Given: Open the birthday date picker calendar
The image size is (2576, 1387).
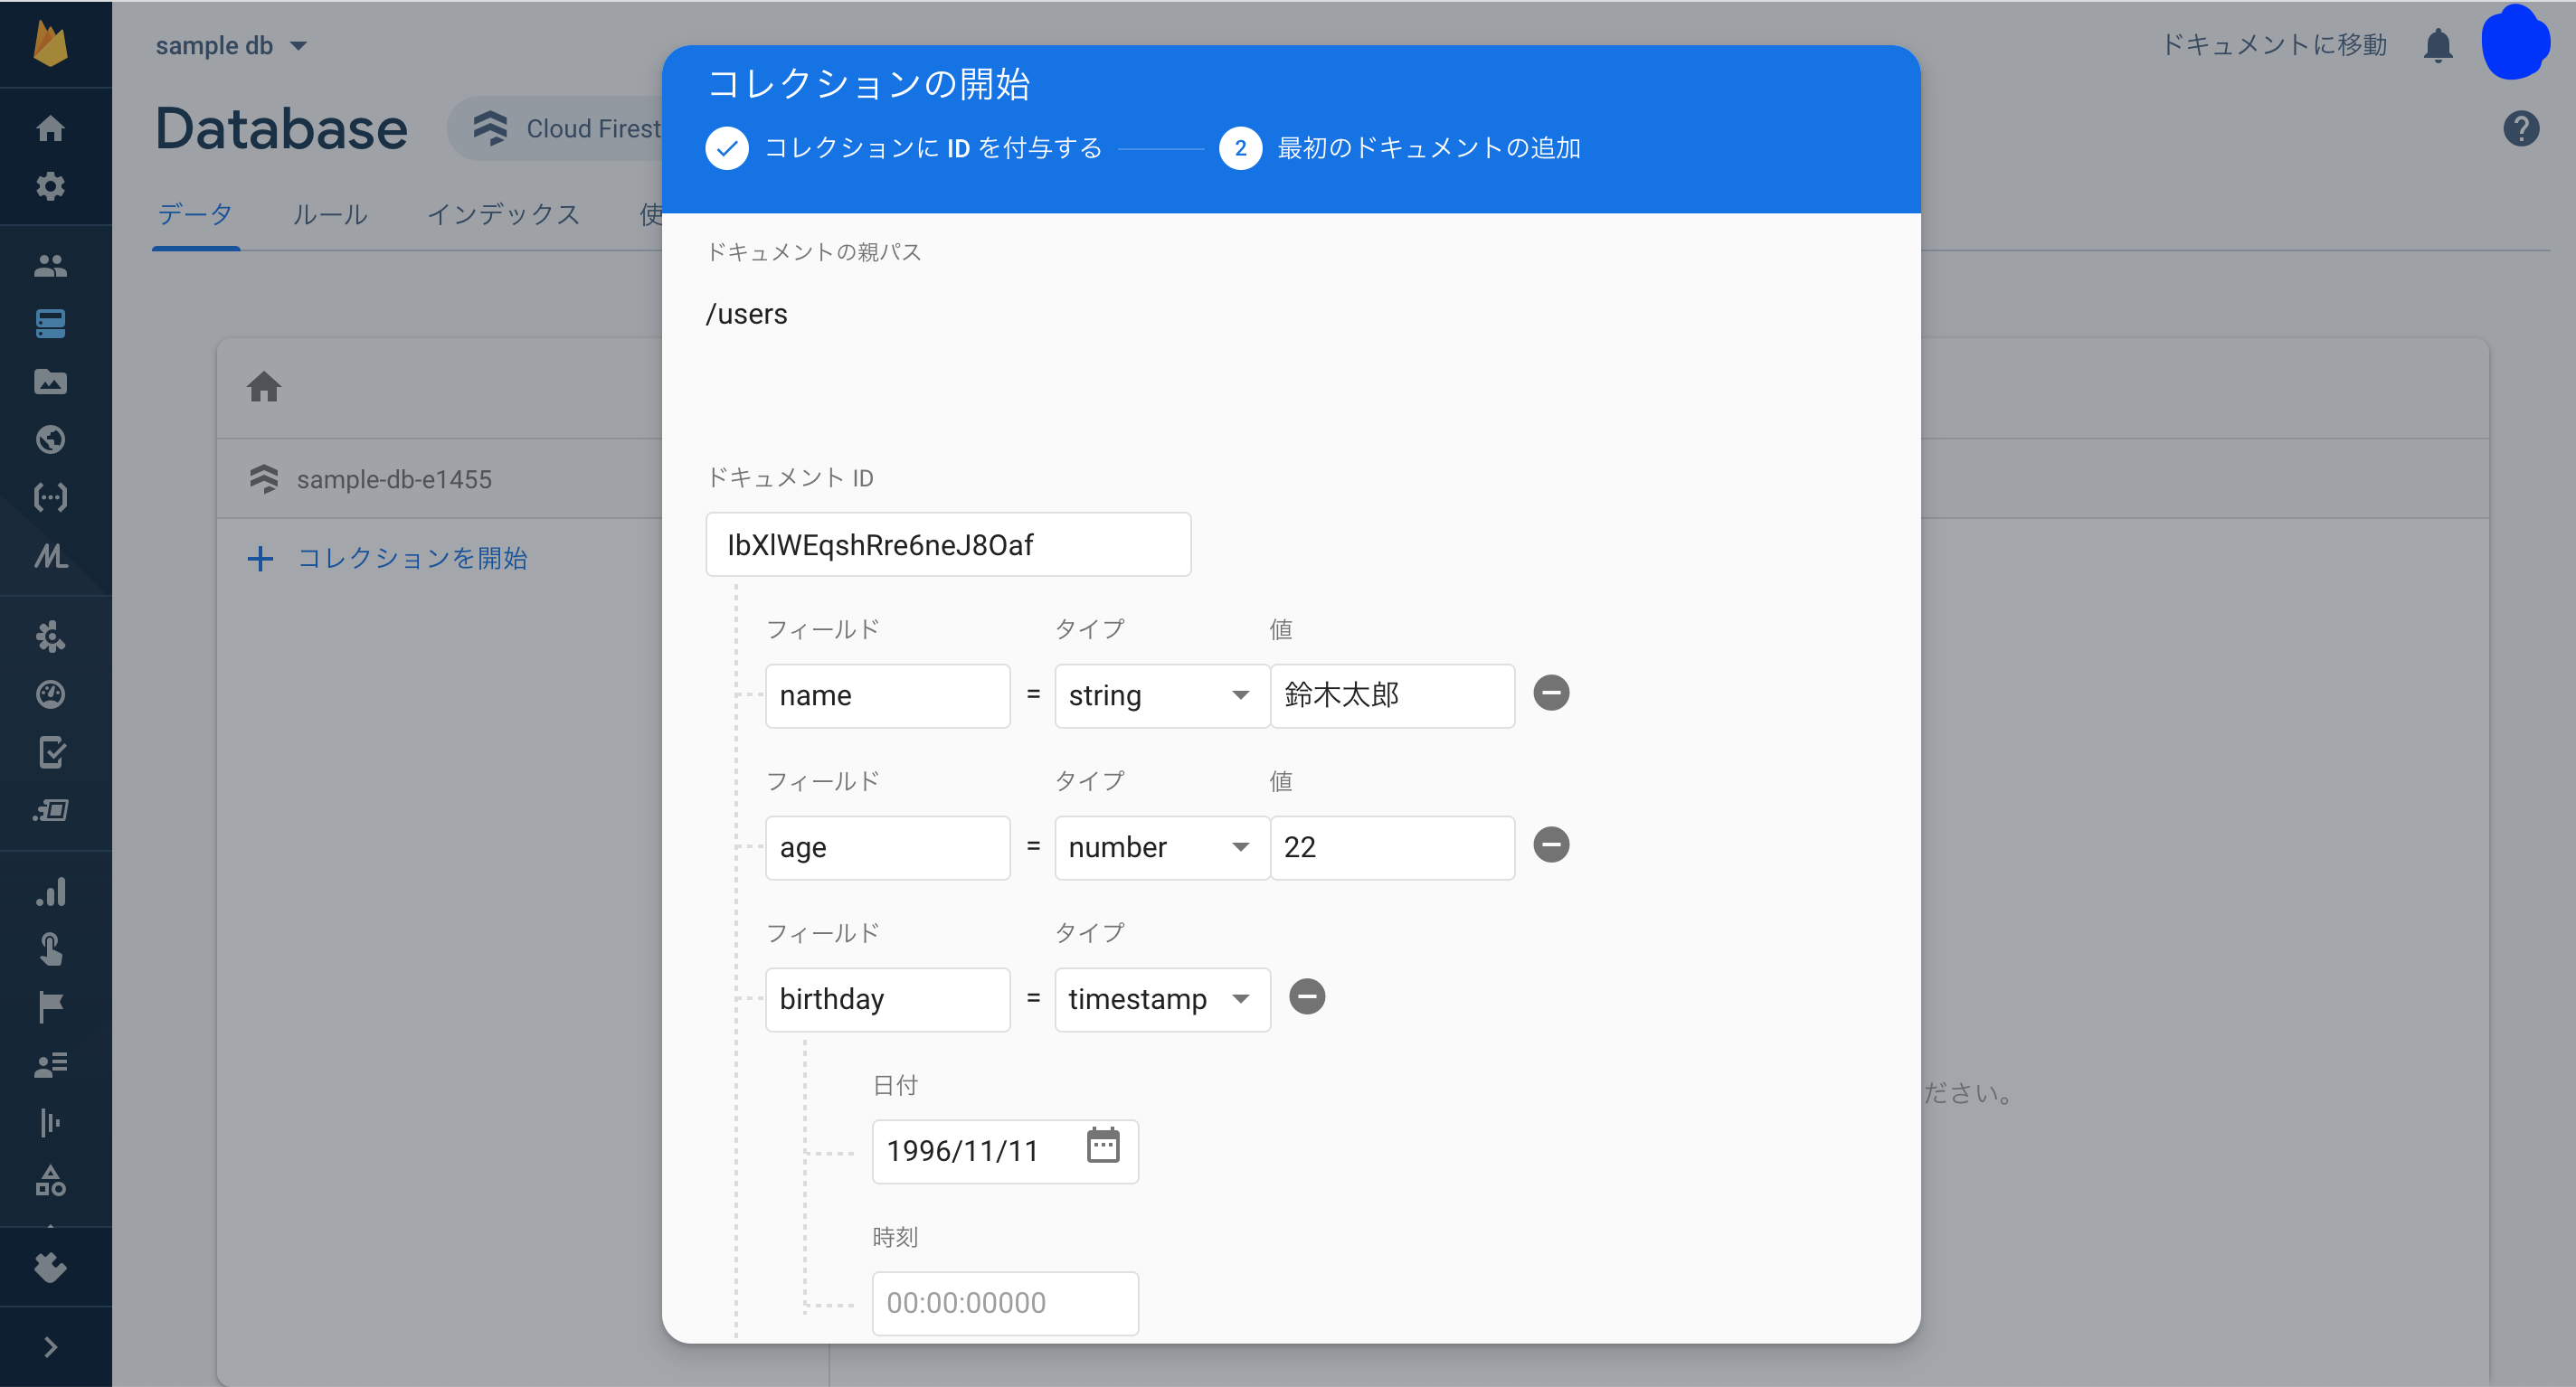Looking at the screenshot, I should click(x=1103, y=1148).
